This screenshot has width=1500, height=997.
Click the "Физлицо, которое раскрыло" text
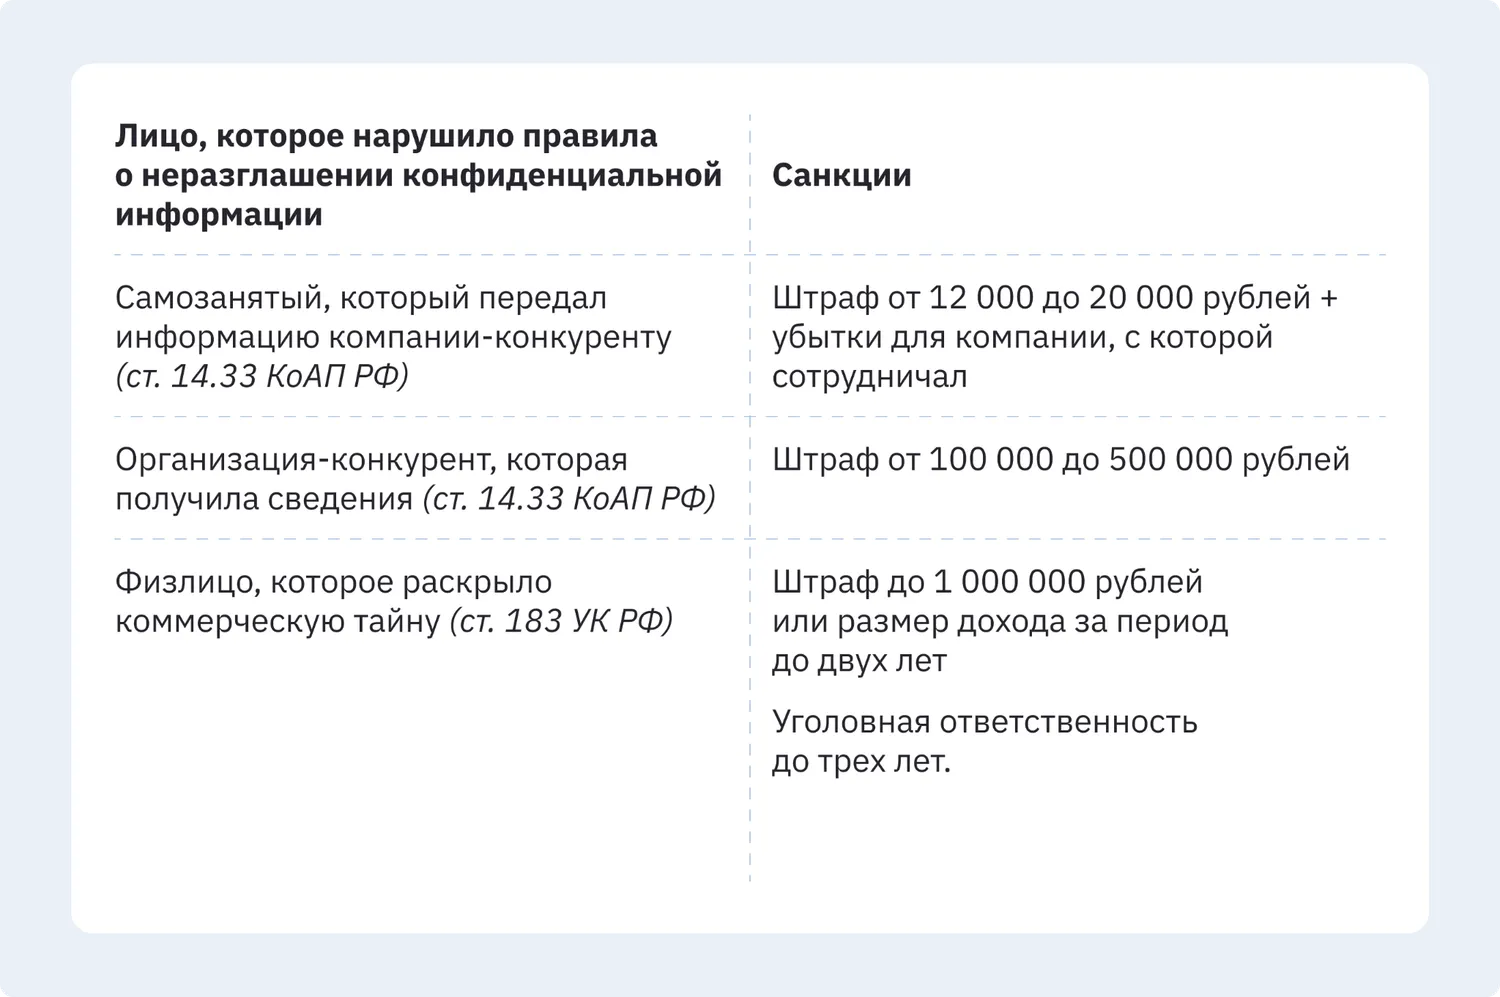[x=333, y=582]
